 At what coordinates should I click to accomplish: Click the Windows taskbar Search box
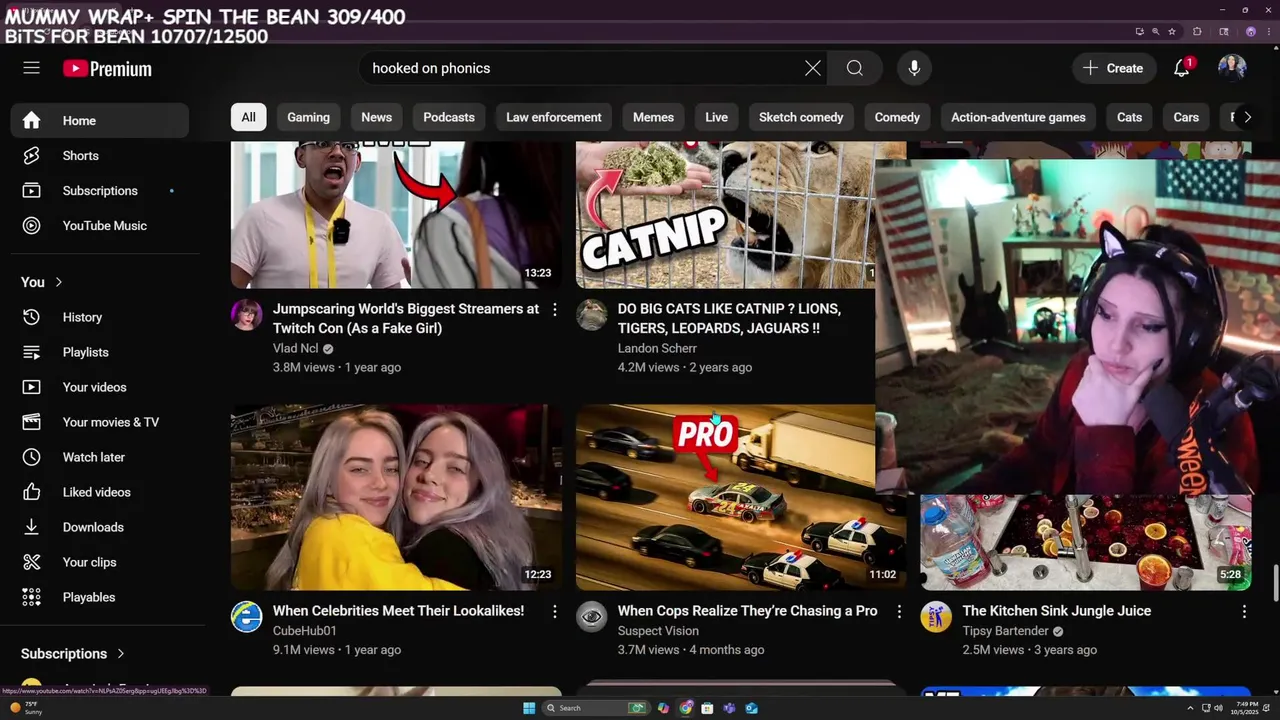coord(595,708)
